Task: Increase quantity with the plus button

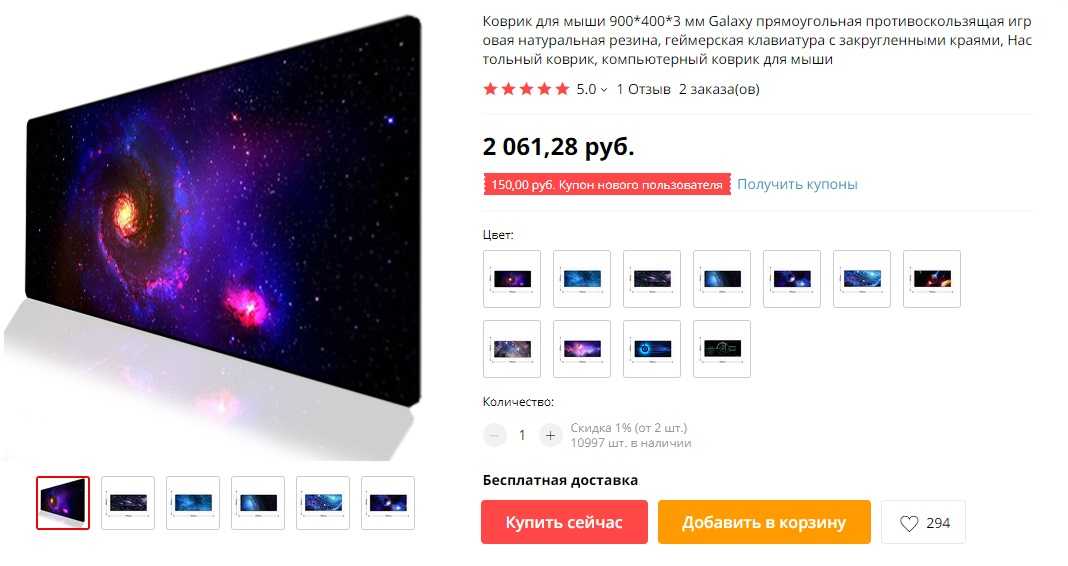Action: [550, 435]
